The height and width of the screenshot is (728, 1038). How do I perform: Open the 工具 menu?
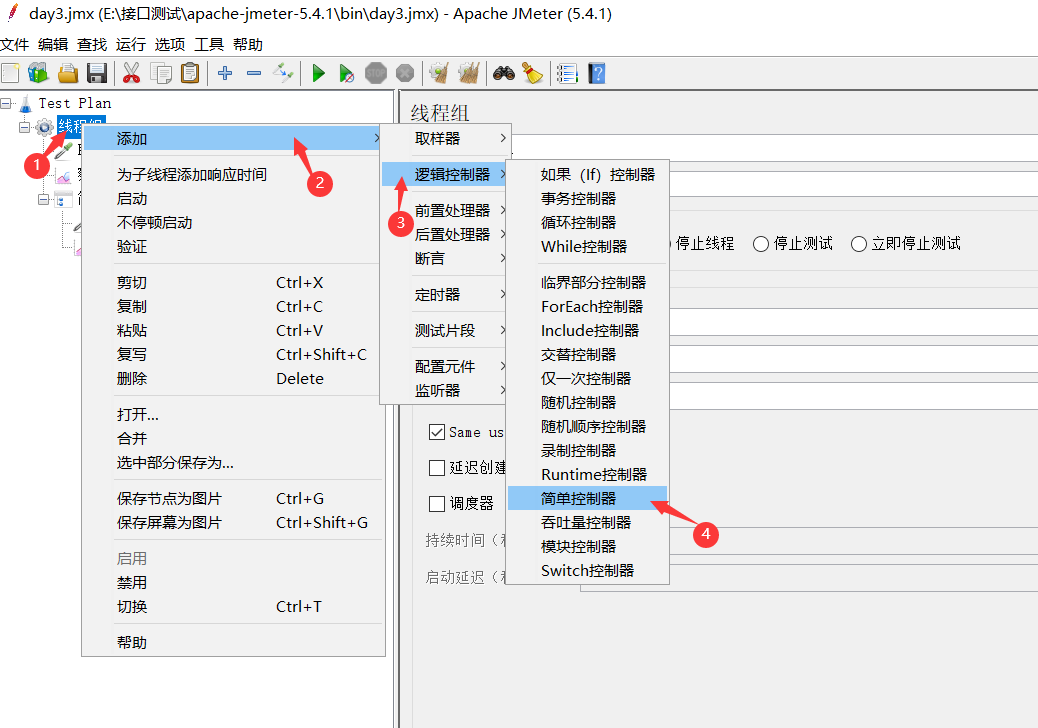pos(209,44)
